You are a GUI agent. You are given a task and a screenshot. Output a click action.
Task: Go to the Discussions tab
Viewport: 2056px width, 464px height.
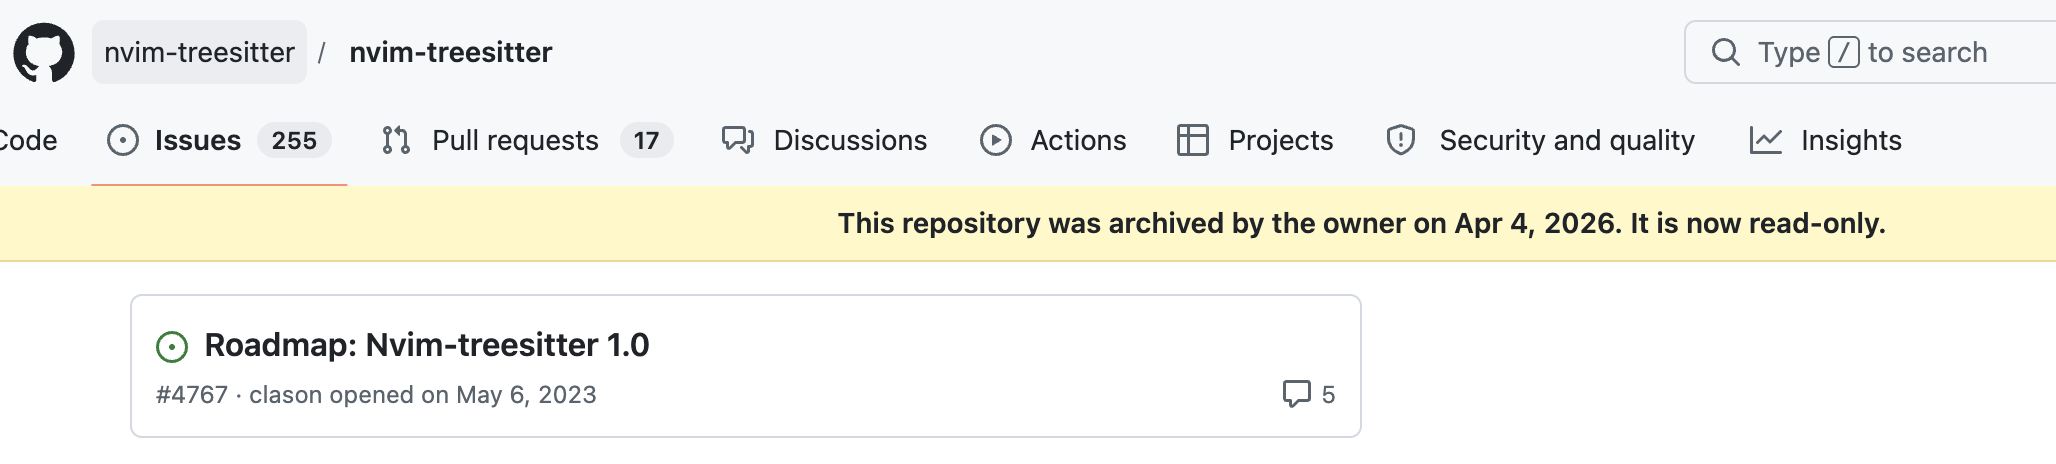pos(850,140)
